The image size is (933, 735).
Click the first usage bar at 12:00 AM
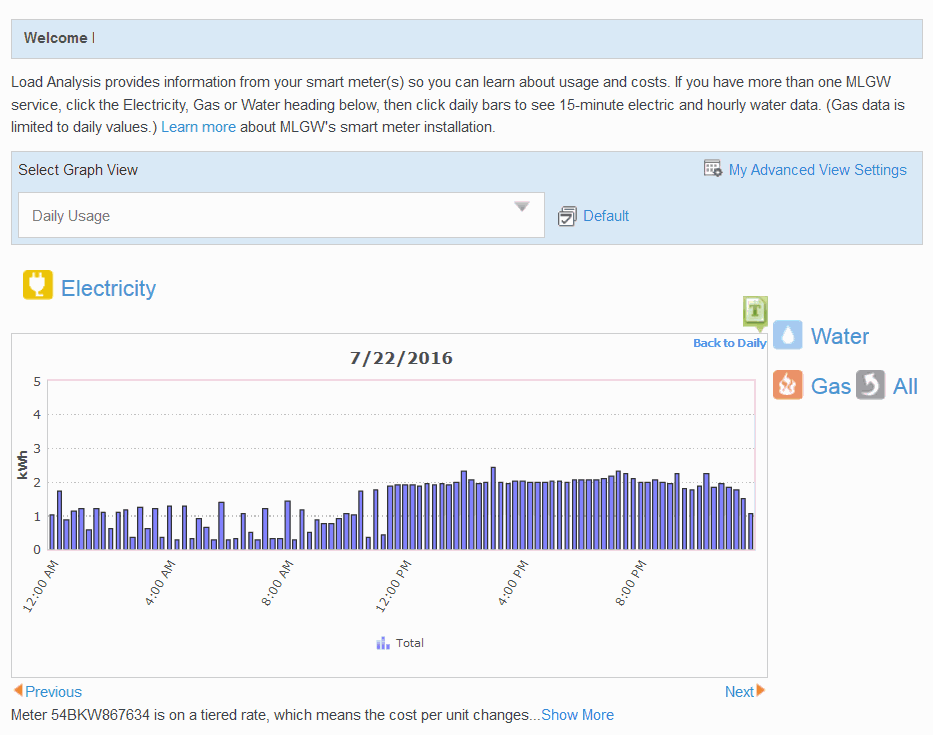(x=52, y=531)
